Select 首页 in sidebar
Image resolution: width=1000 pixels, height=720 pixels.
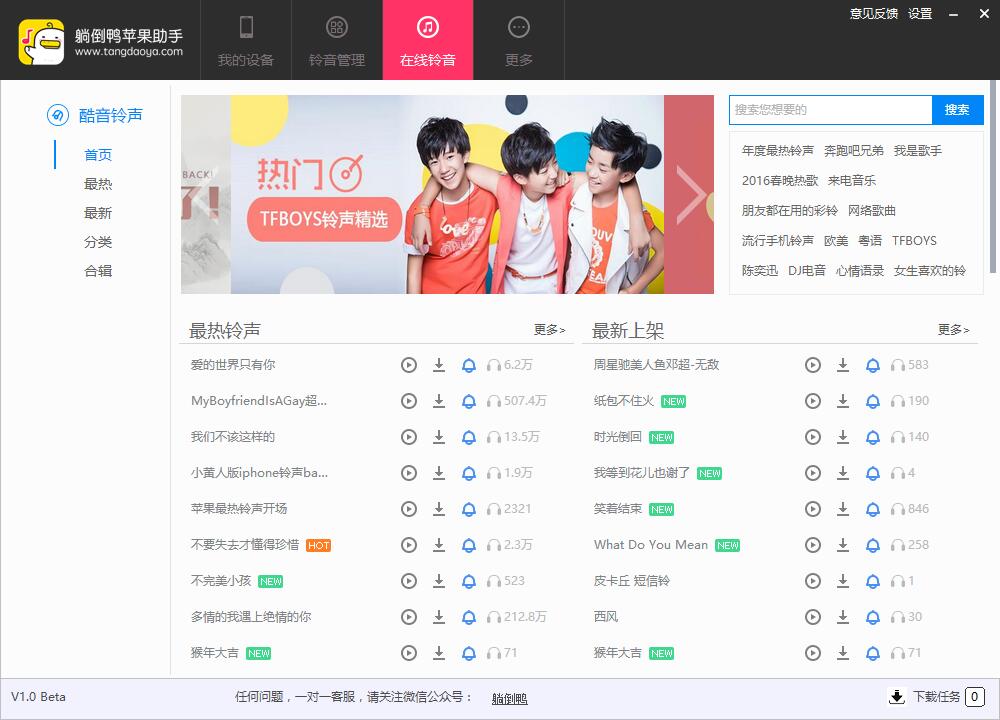98,155
